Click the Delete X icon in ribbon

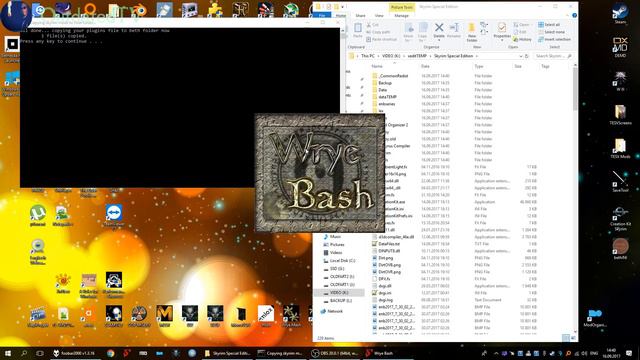pos(439,27)
